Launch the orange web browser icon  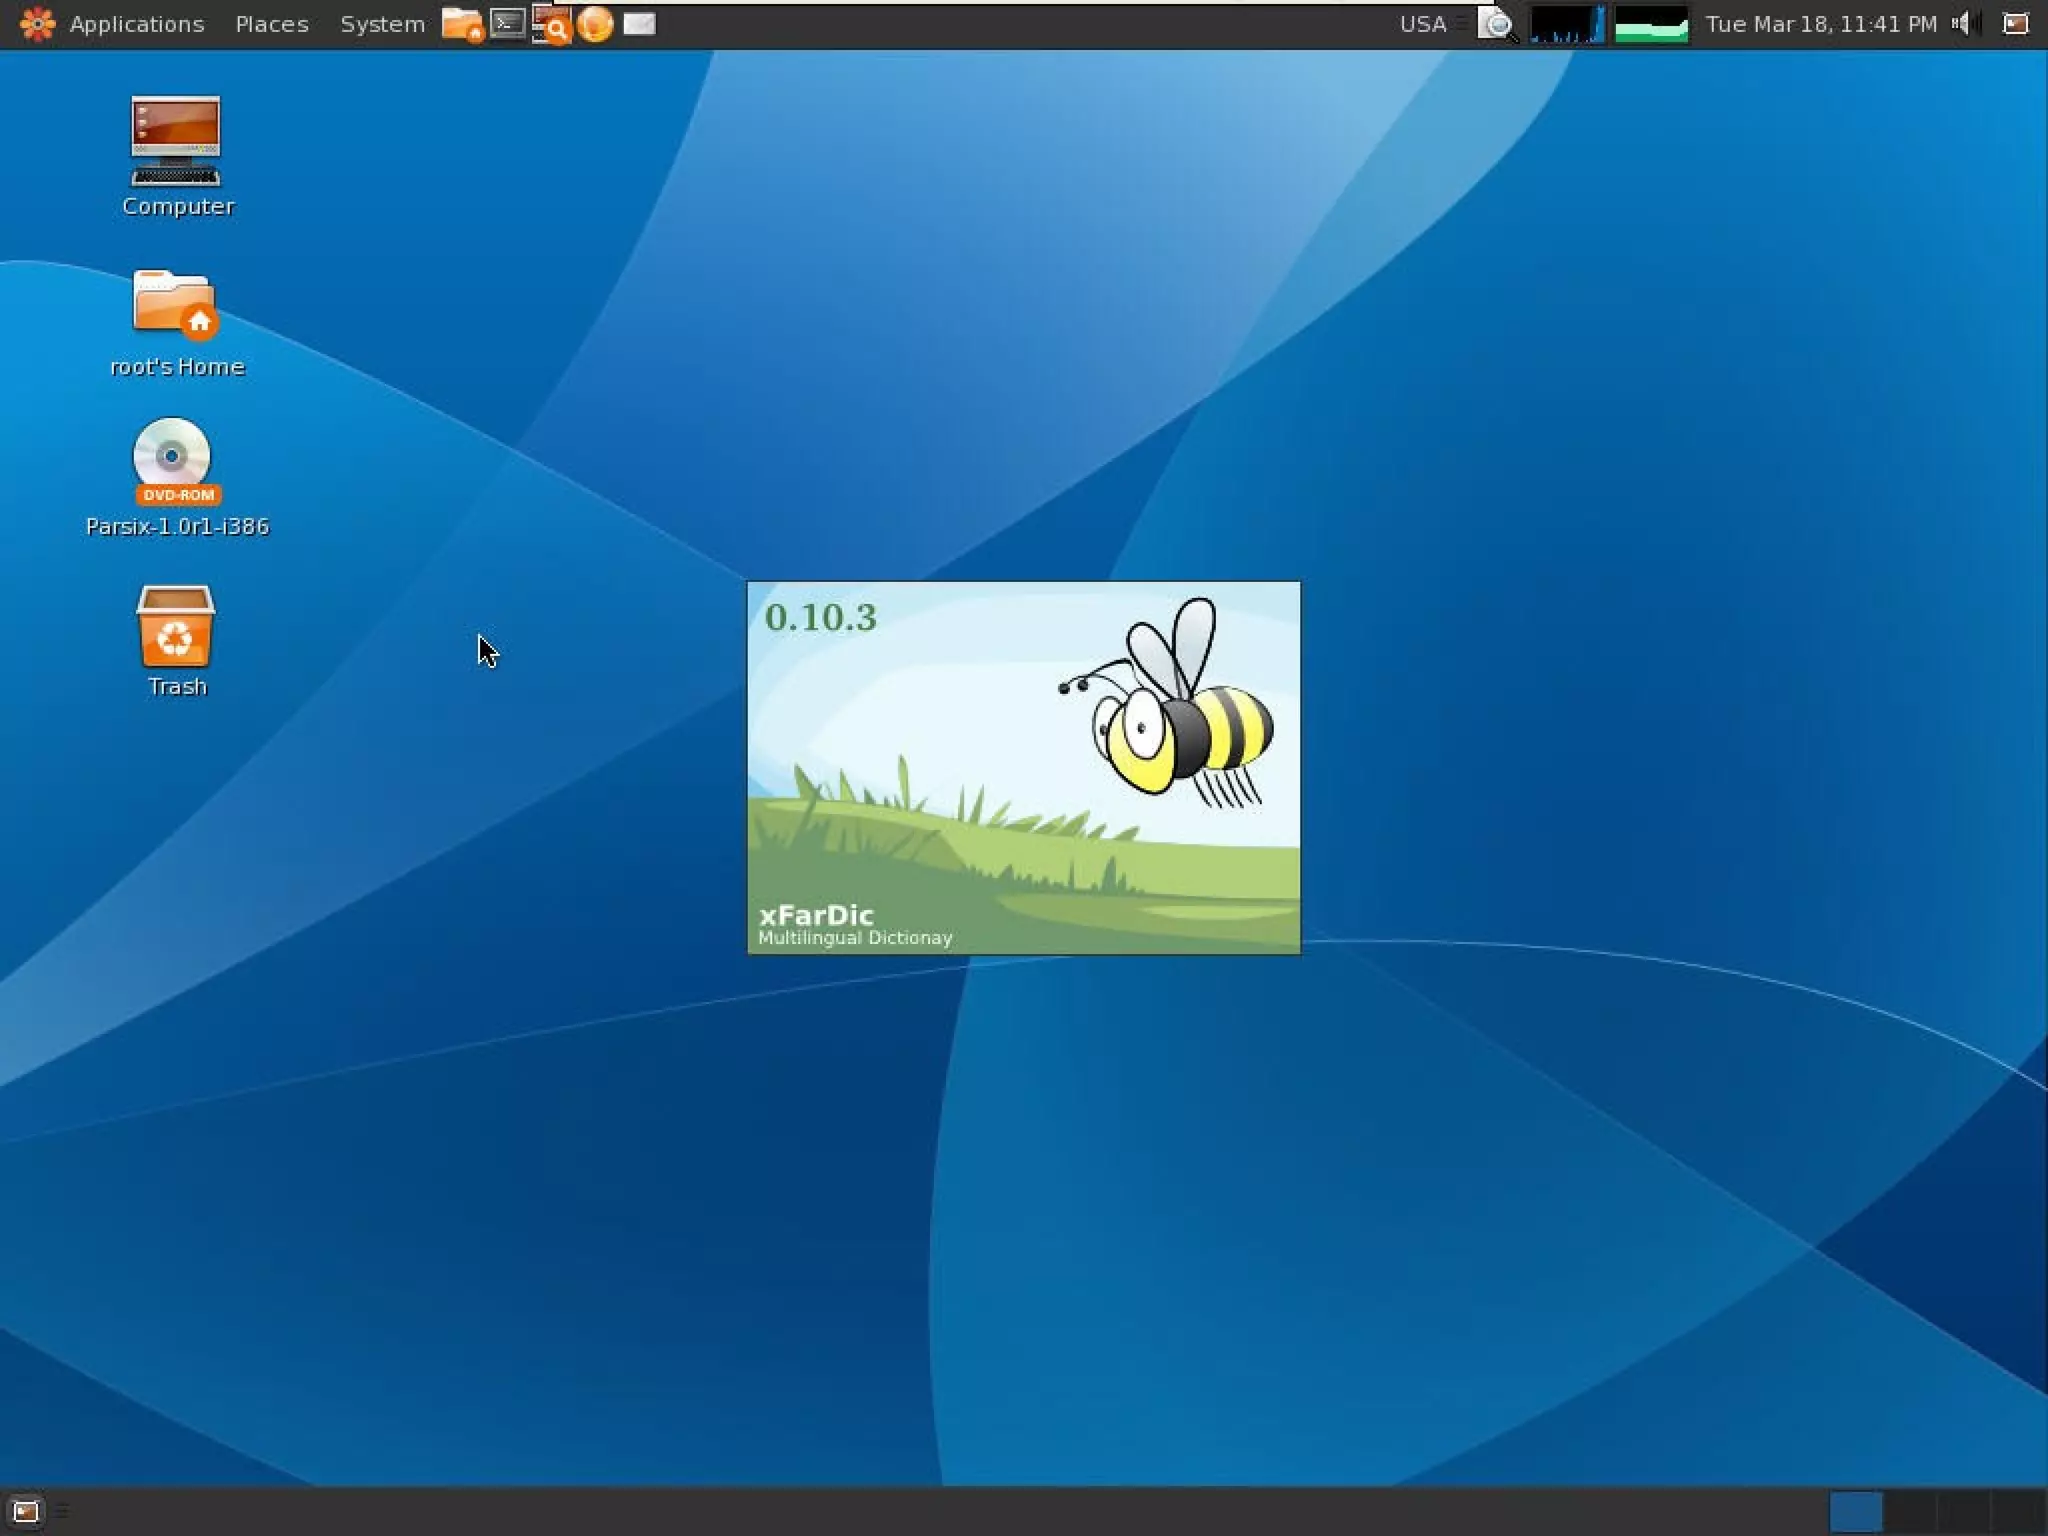(595, 24)
